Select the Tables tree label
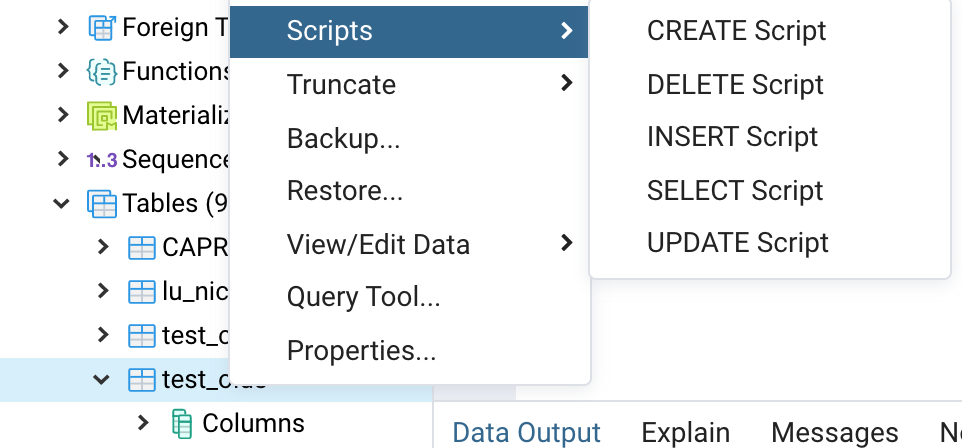 tap(176, 204)
